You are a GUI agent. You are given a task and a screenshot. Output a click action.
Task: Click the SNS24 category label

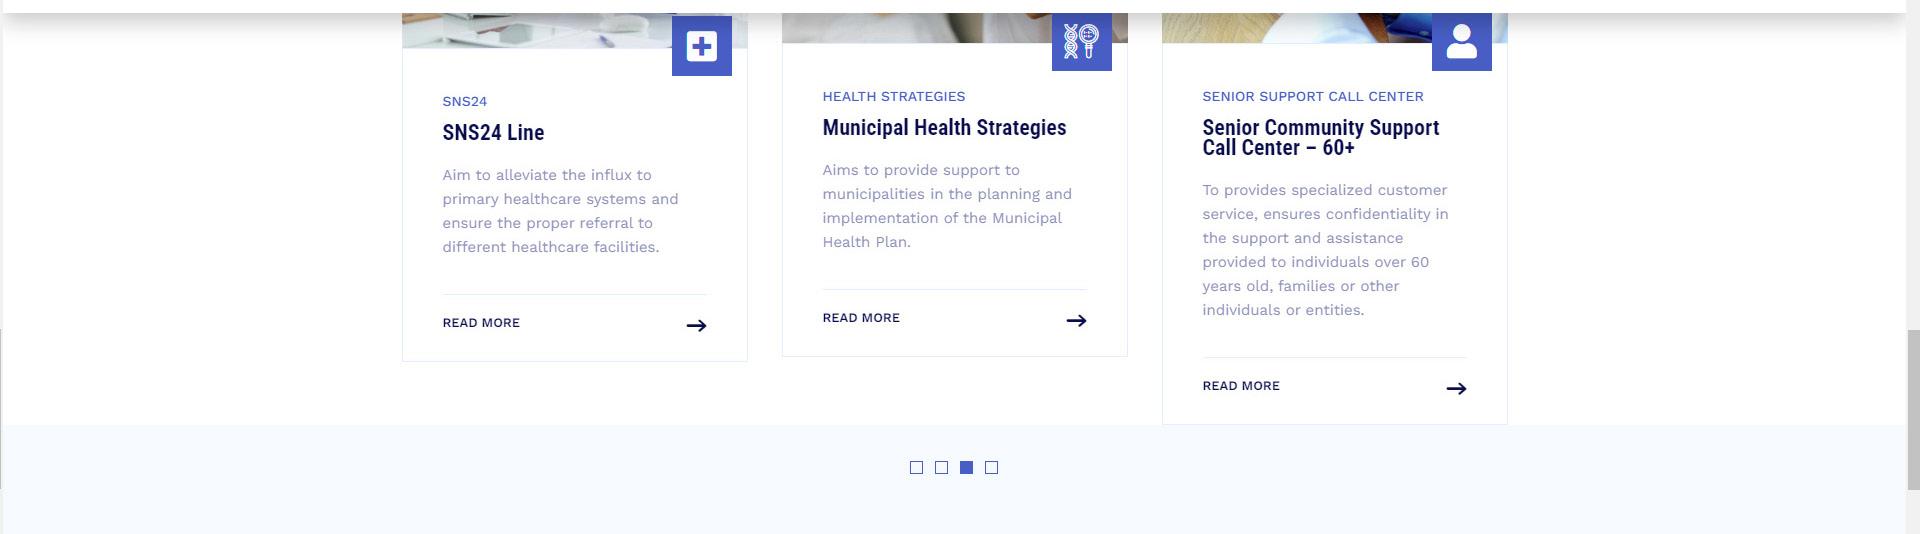click(465, 101)
